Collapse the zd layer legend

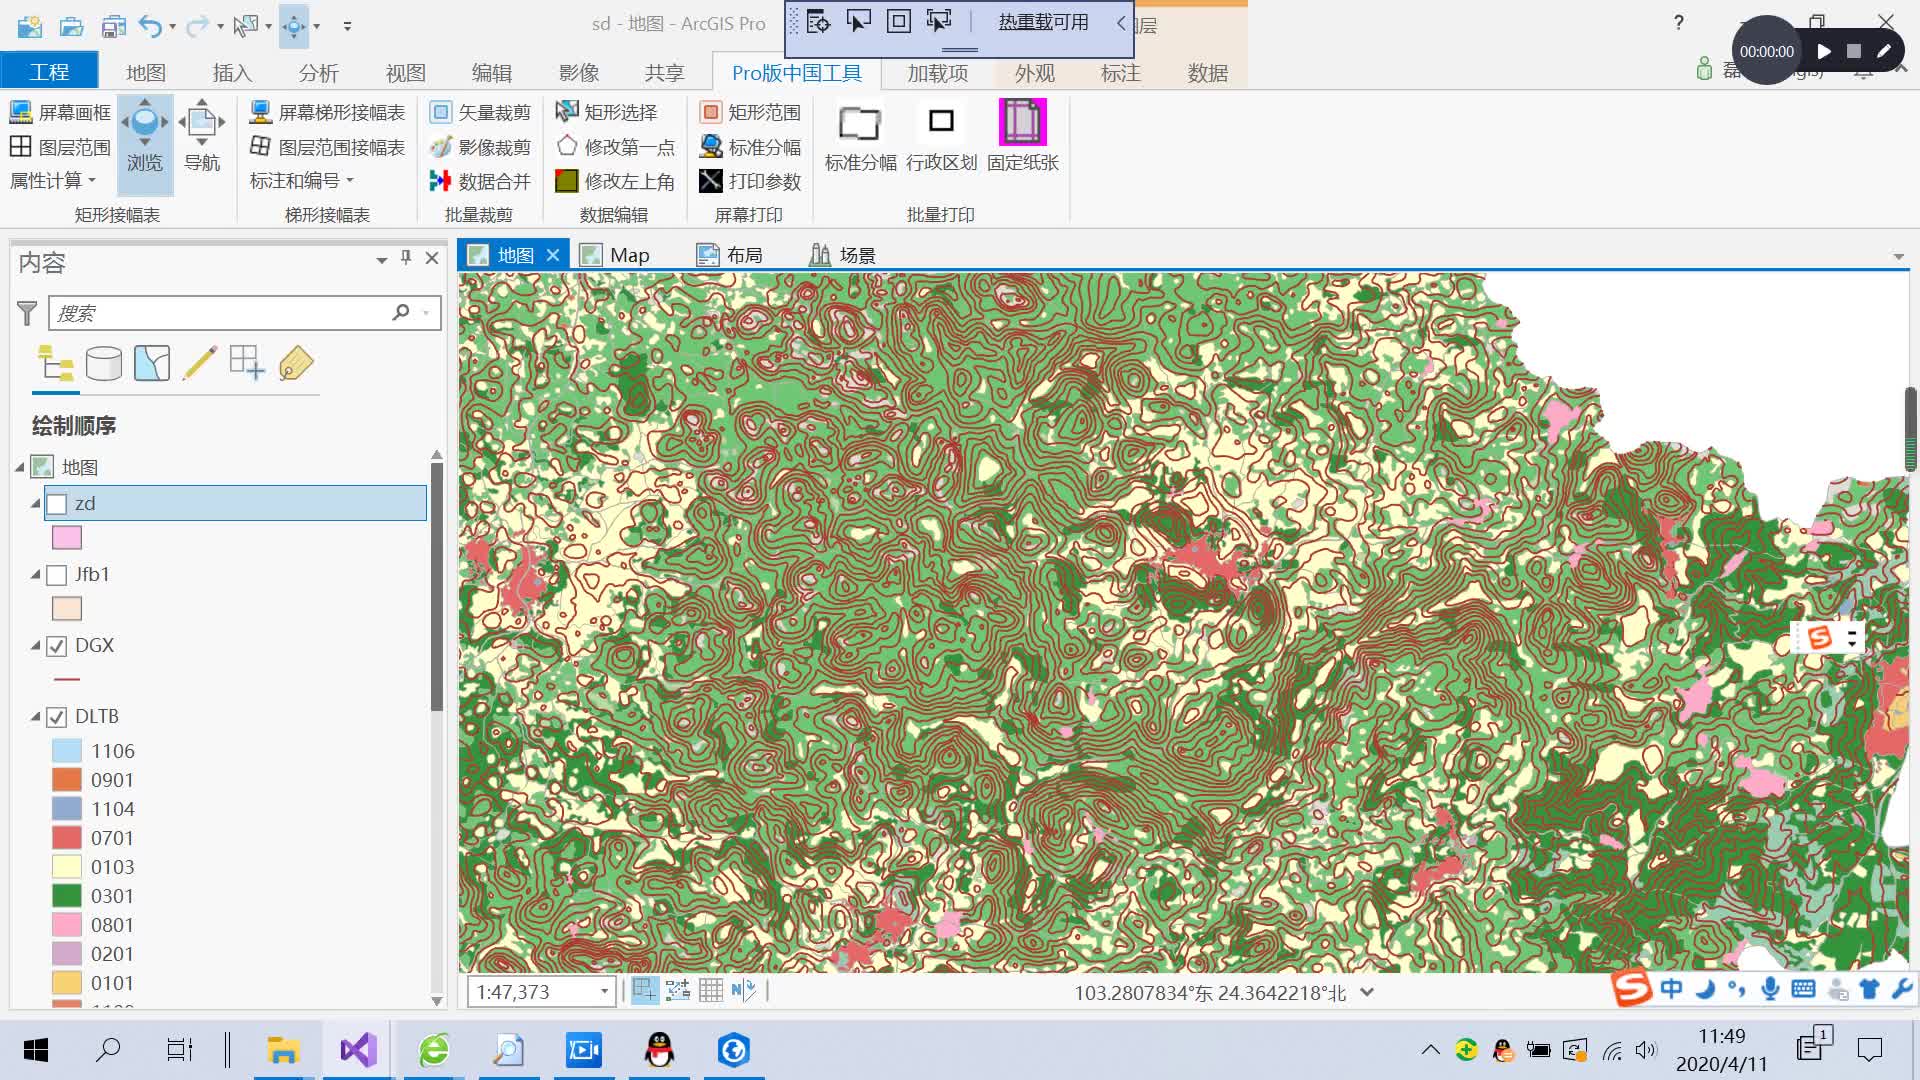click(x=36, y=504)
